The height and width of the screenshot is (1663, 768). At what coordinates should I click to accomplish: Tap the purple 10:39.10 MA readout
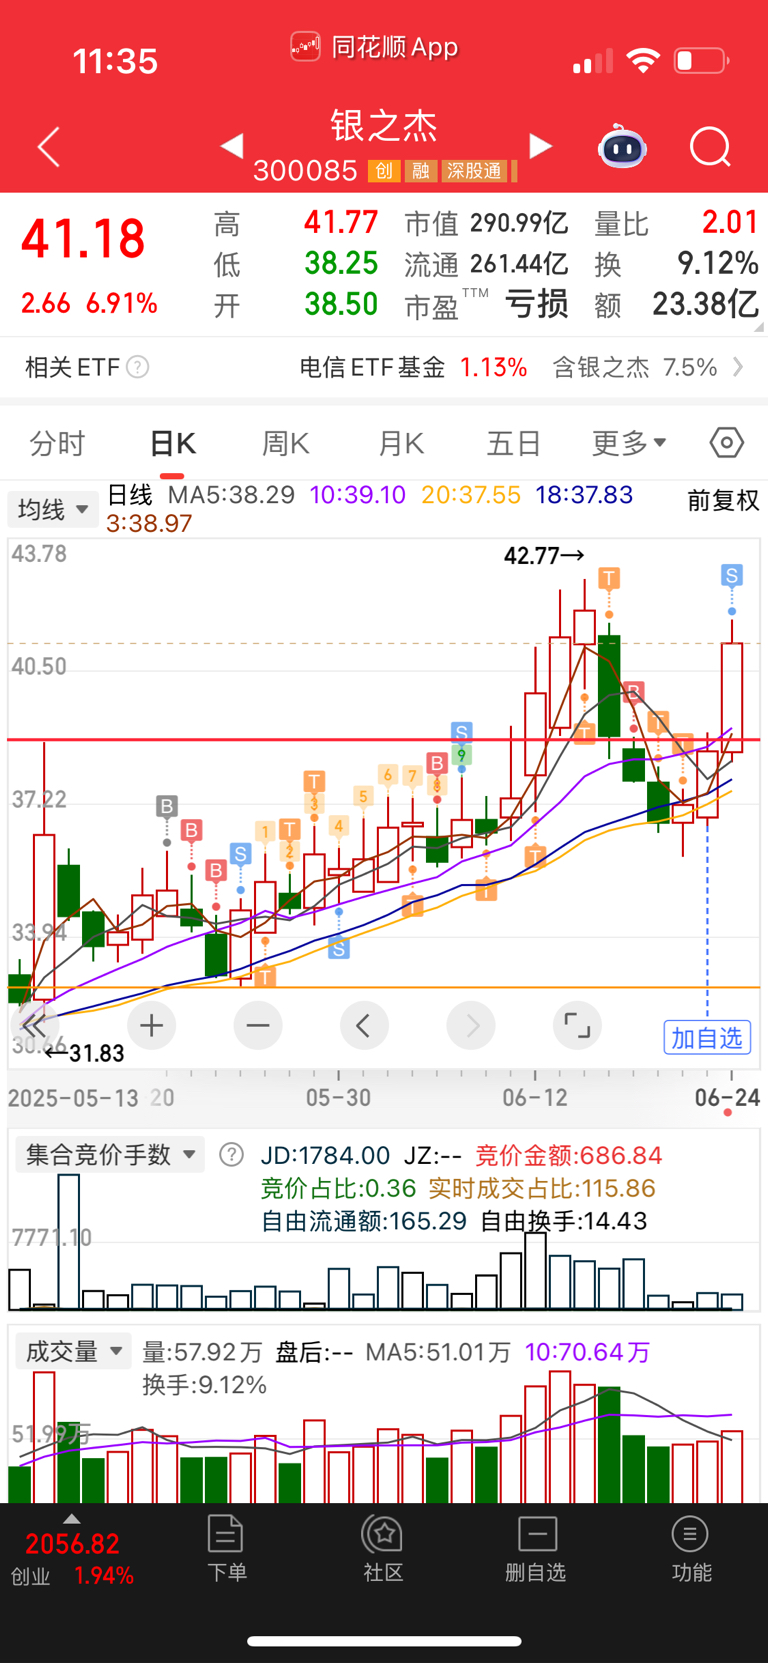tap(358, 495)
